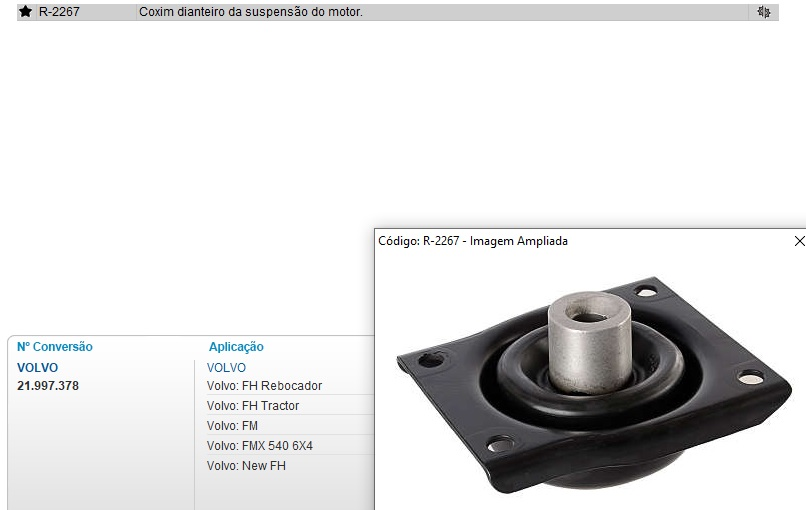The image size is (806, 510).
Task: Click the Nº Conversão header
Action: tap(54, 347)
